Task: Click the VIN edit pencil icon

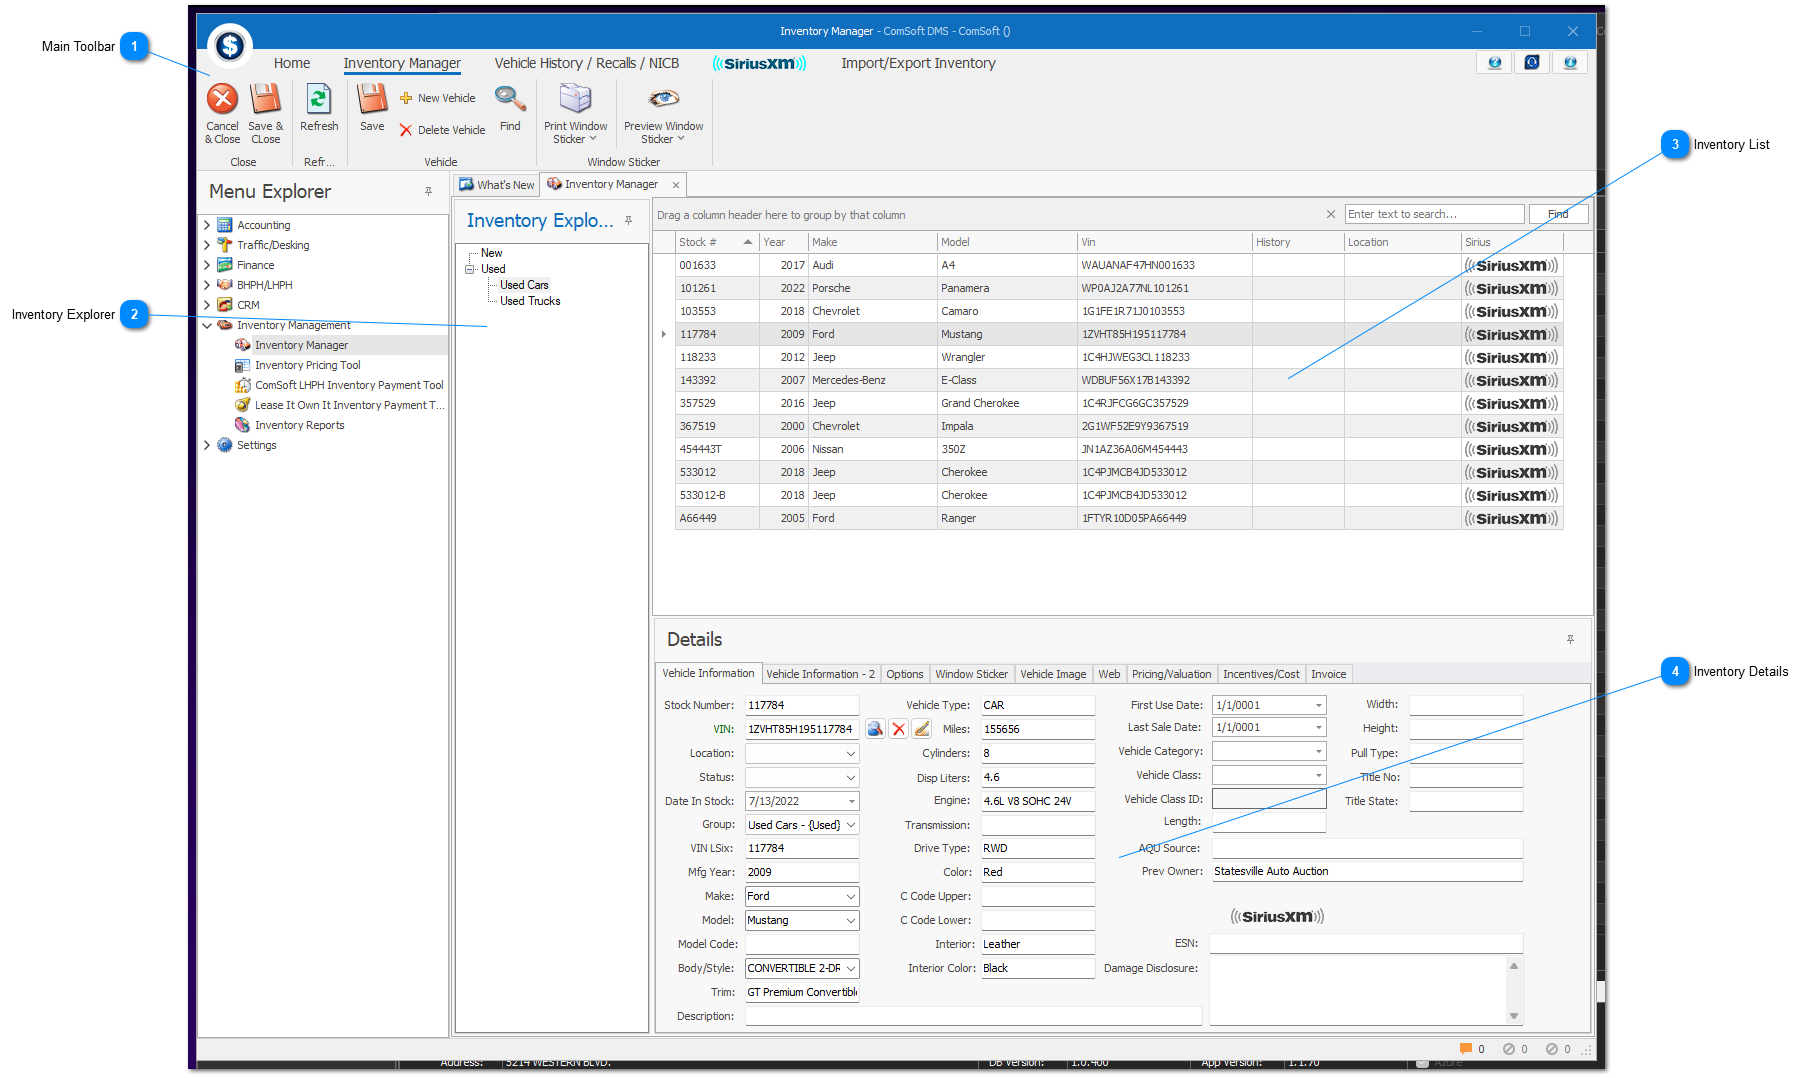Action: pyautogui.click(x=922, y=729)
